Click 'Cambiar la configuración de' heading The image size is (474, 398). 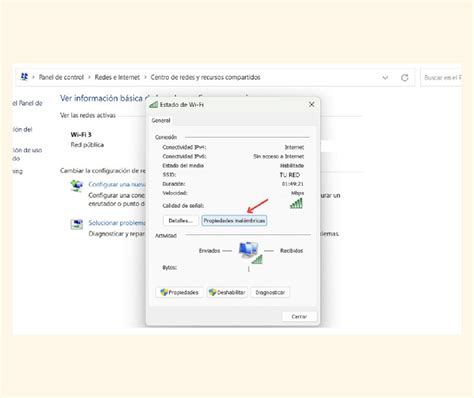pyautogui.click(x=103, y=171)
